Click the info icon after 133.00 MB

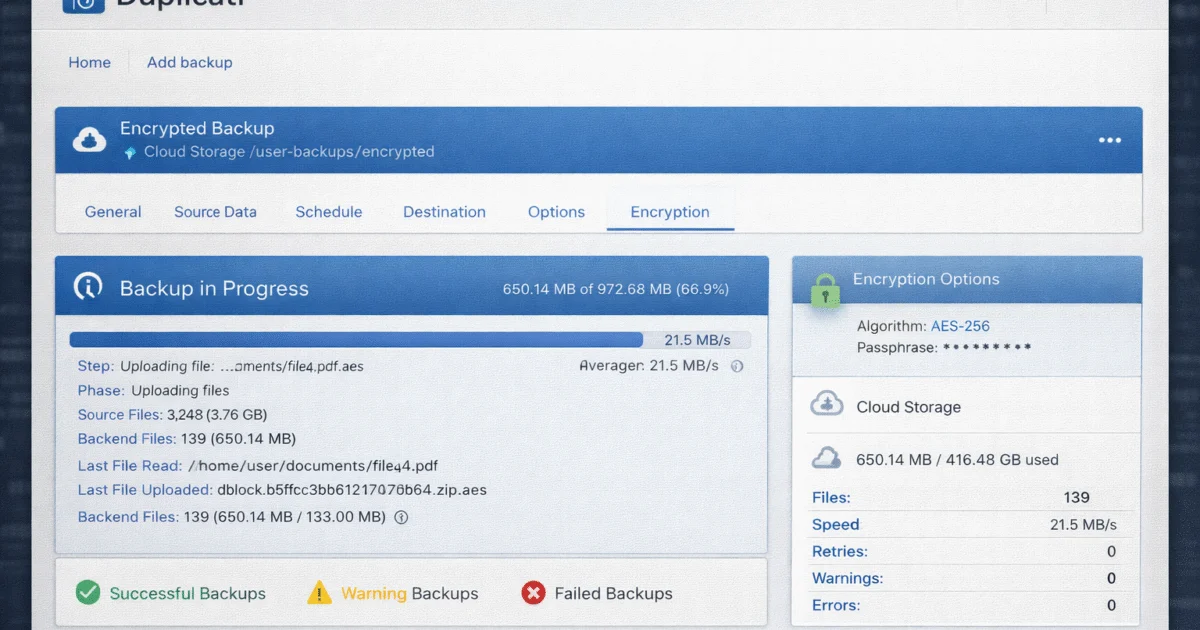402,518
